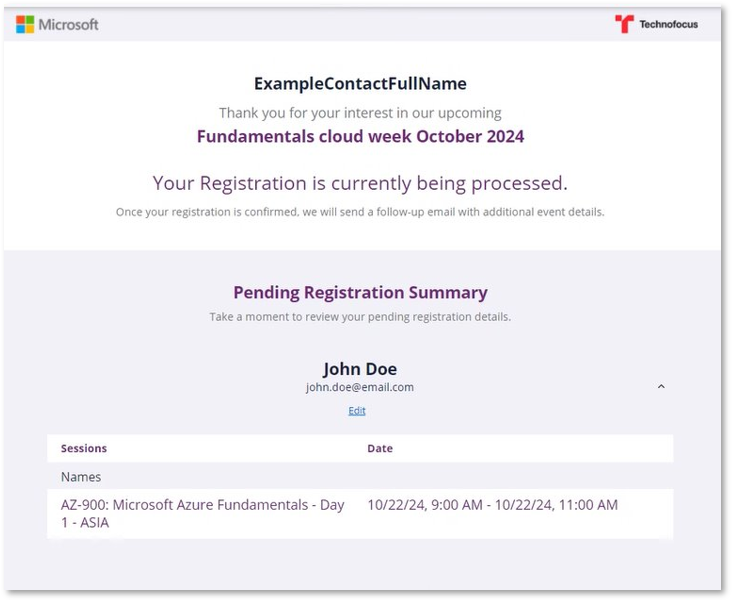Click the 10/22/24 9:00 AM session date

tap(493, 505)
